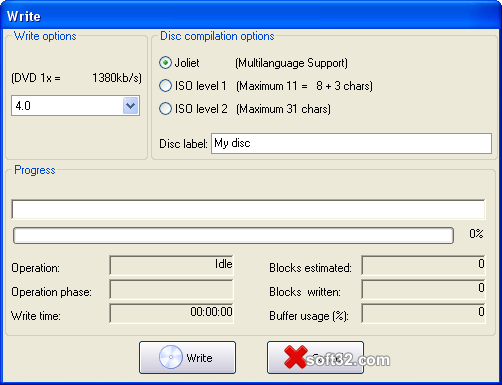Click the Operation field showing Idle
The height and width of the screenshot is (385, 502).
(171, 265)
